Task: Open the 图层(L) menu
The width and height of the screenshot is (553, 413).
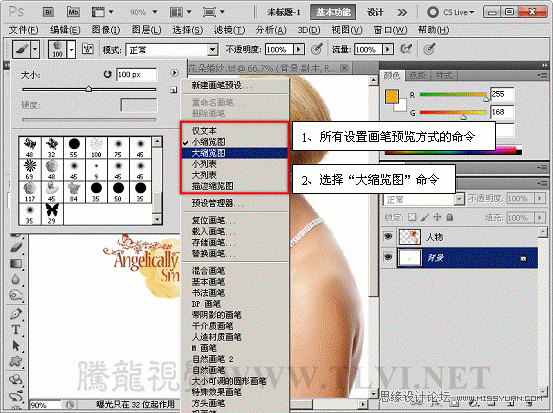Action: point(146,30)
